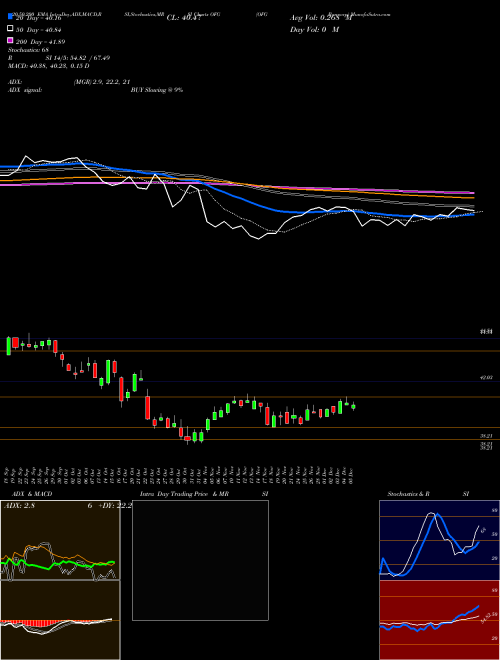Click the first green candlestick at chart start

[8, 346]
